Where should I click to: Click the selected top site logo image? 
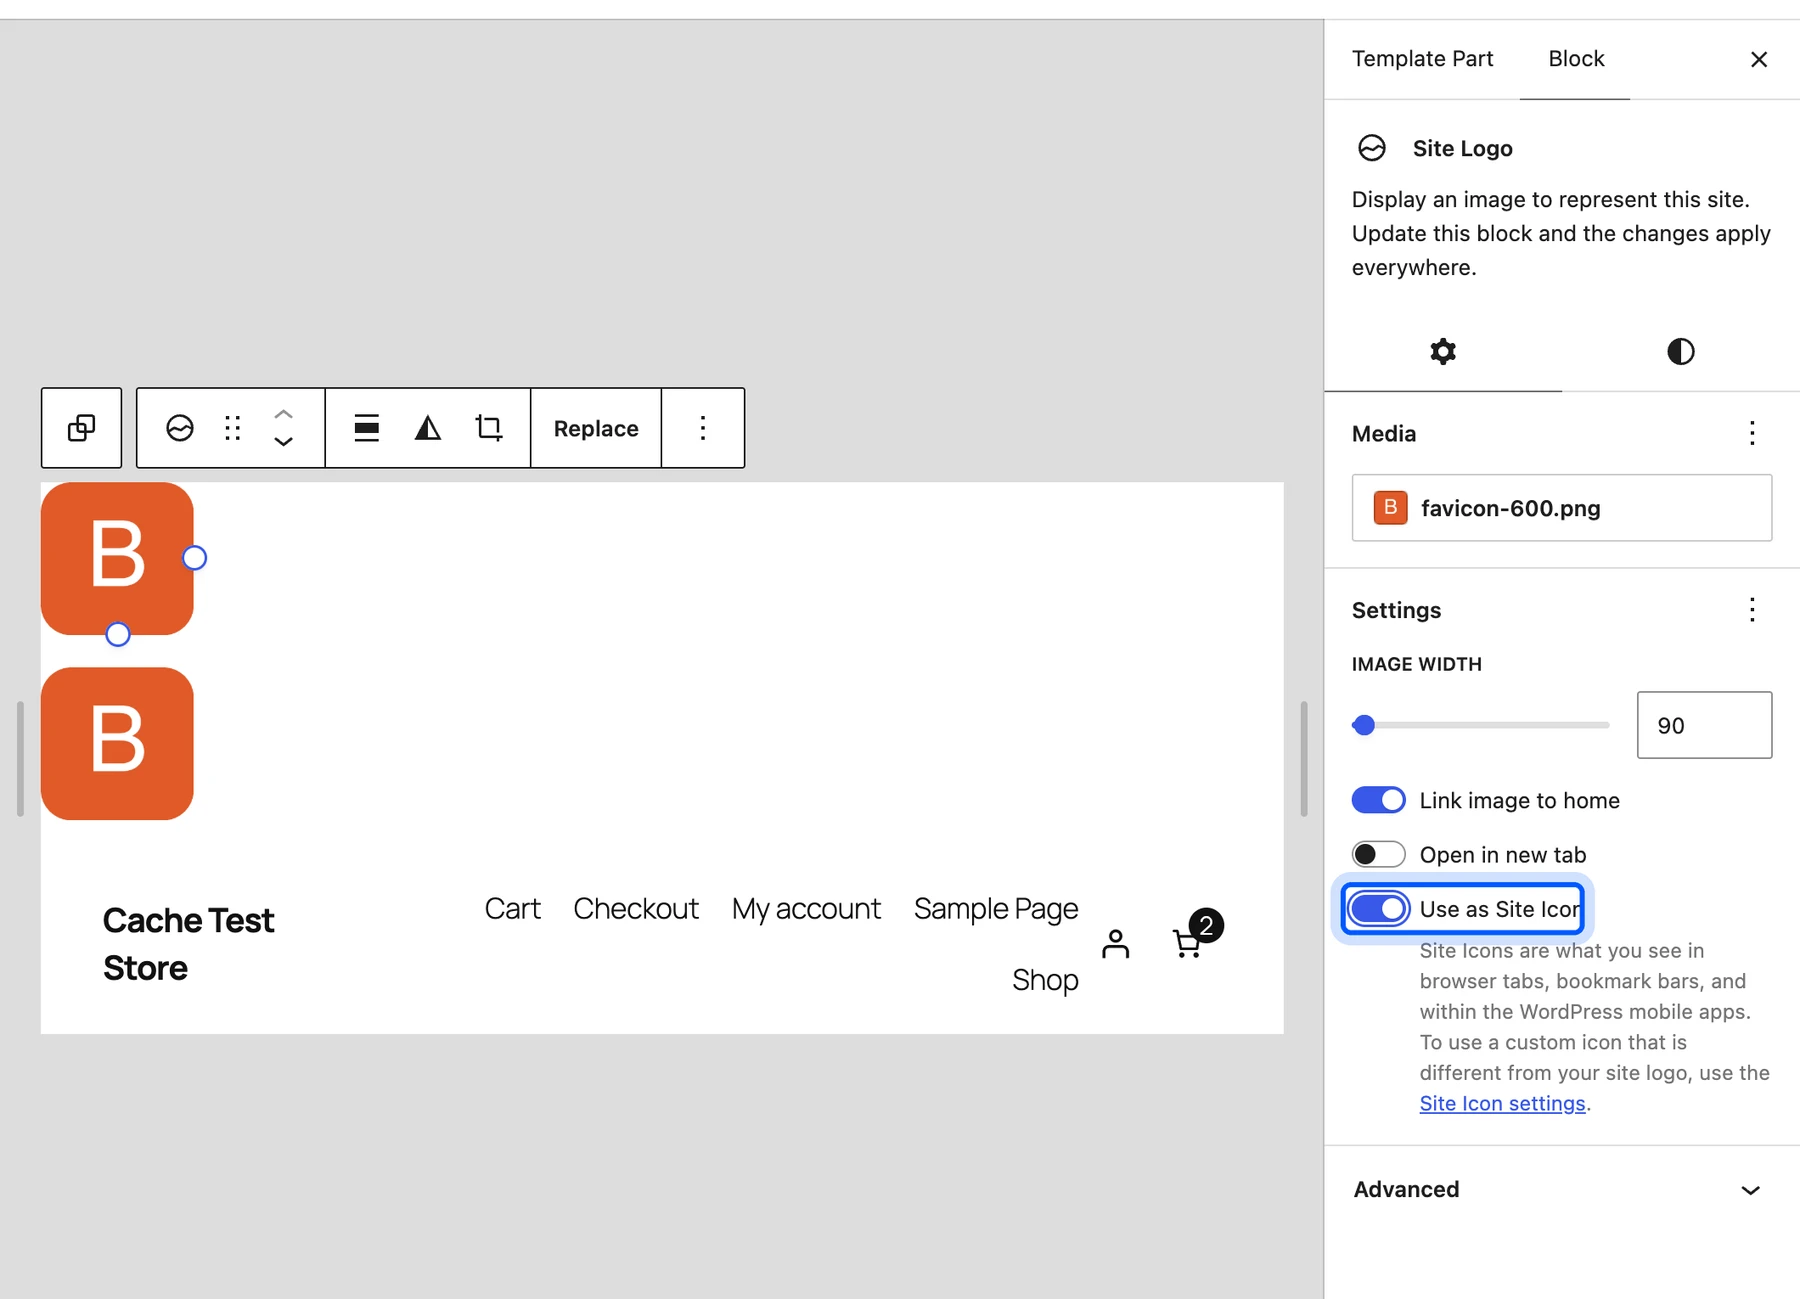117,558
